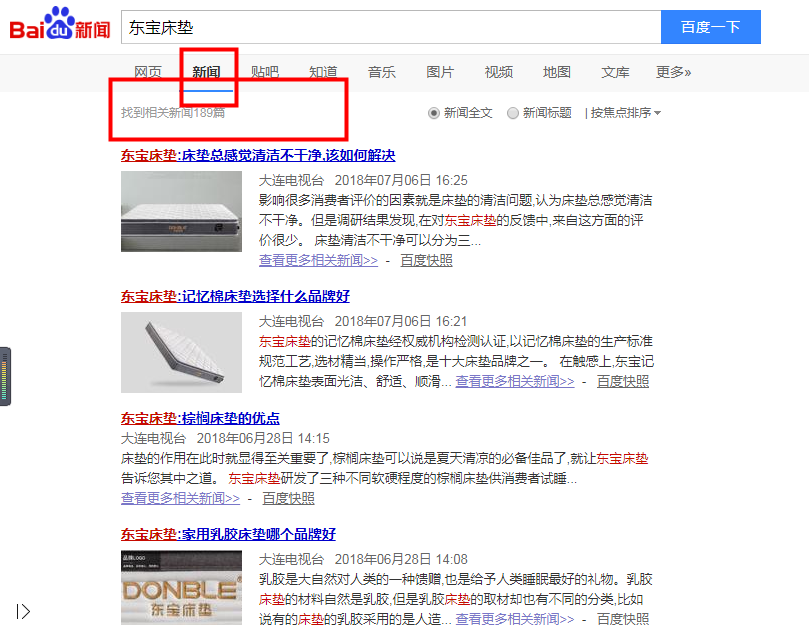809x625 pixels.
Task: Click 查看更多相关新闻>> for the 记忆棉床垫 article
Action: pyautogui.click(x=515, y=381)
